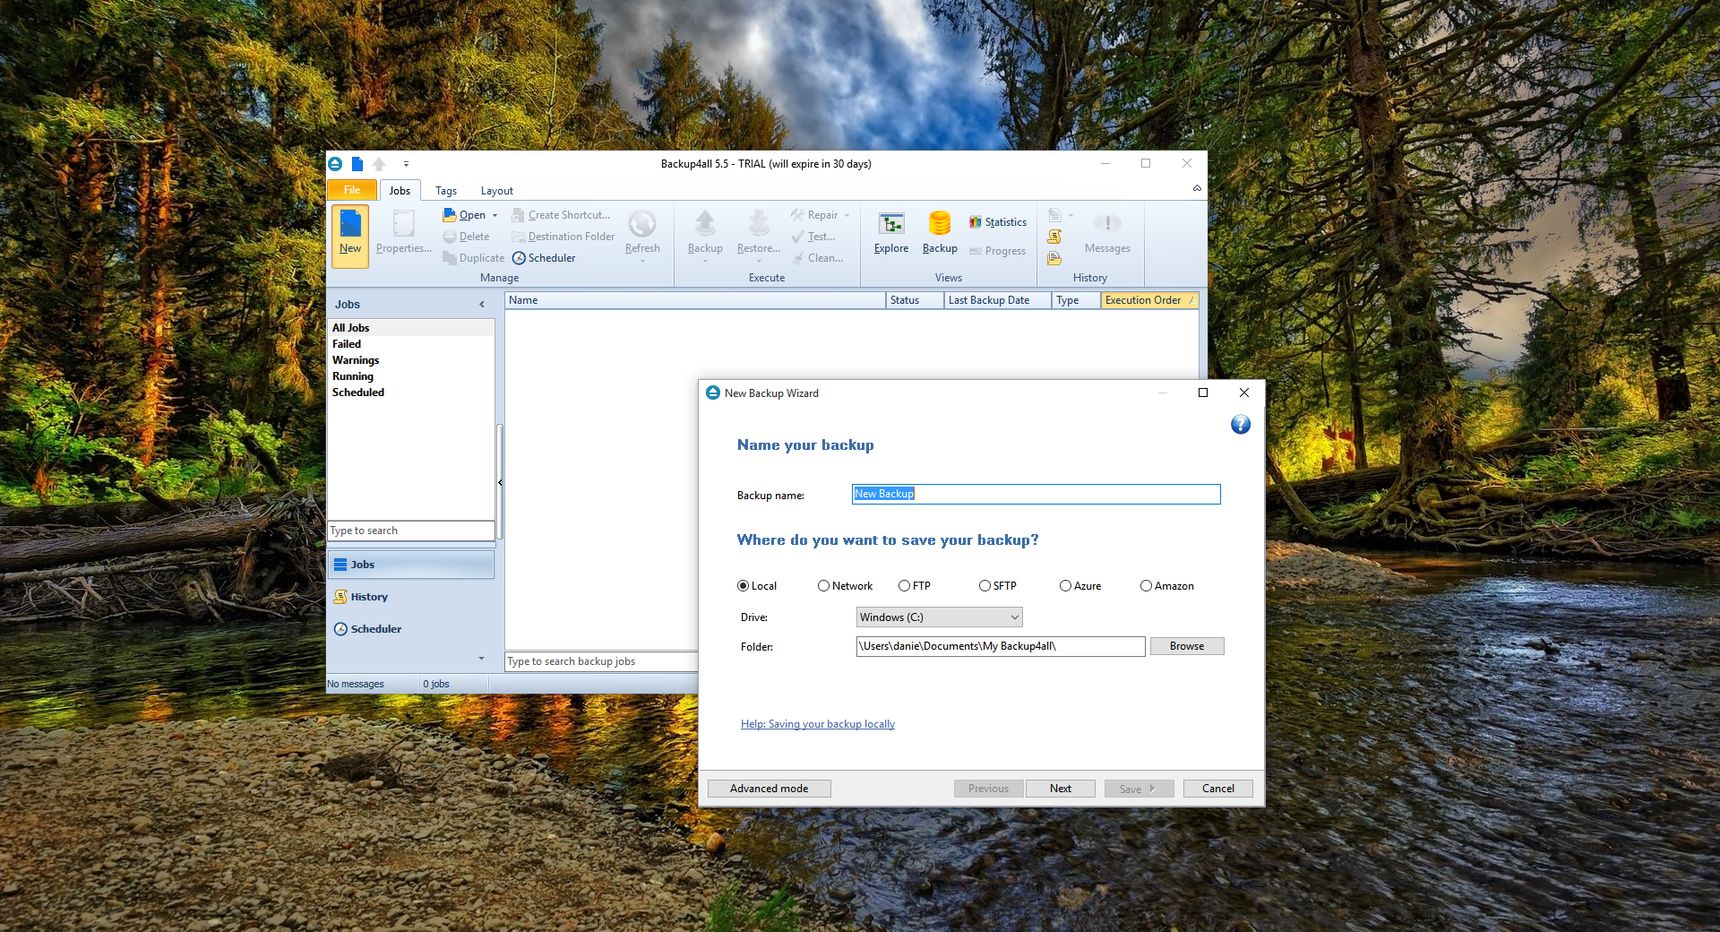Click the Repair tool icon
This screenshot has height=932, width=1720.
point(798,215)
